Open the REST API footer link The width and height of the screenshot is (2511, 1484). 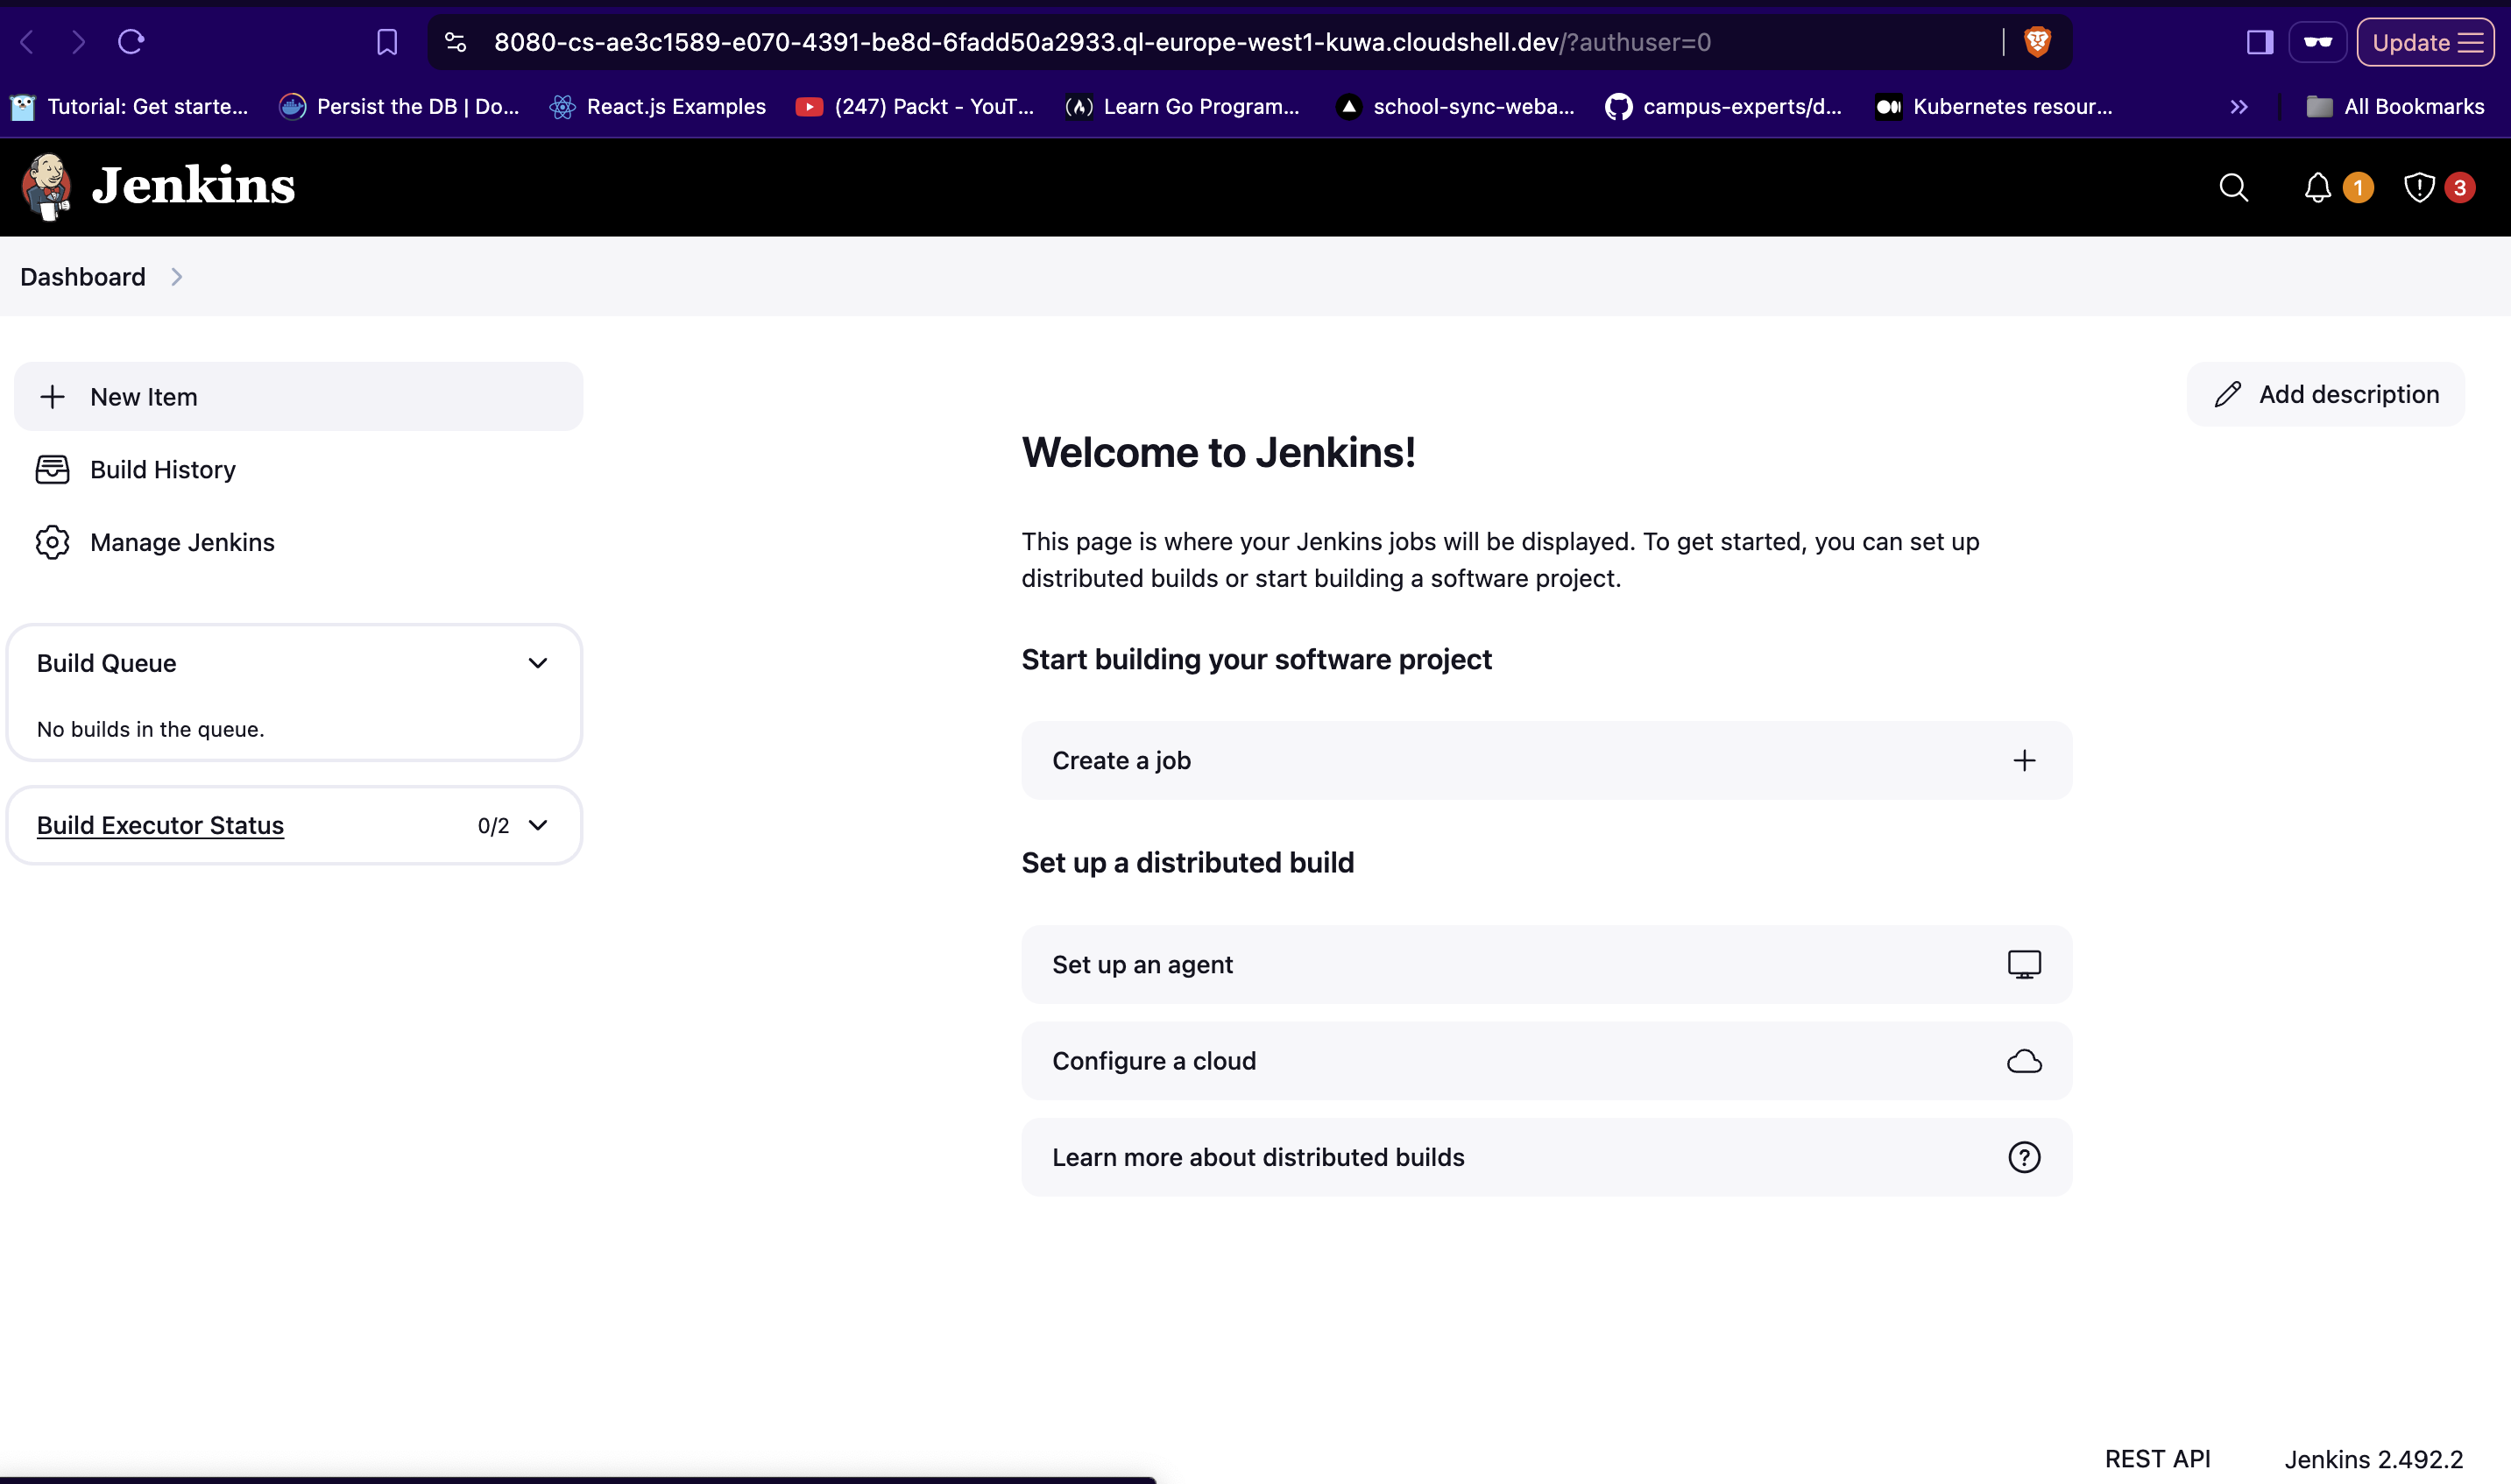[2157, 1459]
